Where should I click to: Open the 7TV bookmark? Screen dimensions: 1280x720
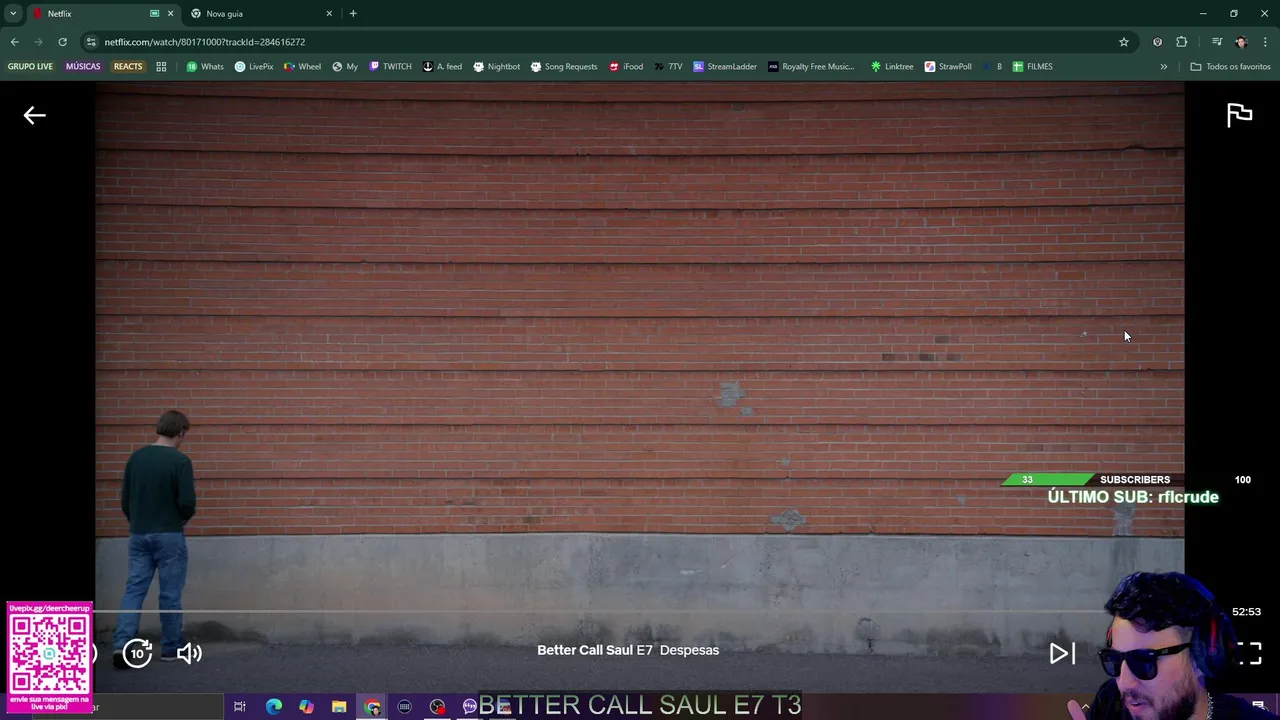tap(668, 67)
